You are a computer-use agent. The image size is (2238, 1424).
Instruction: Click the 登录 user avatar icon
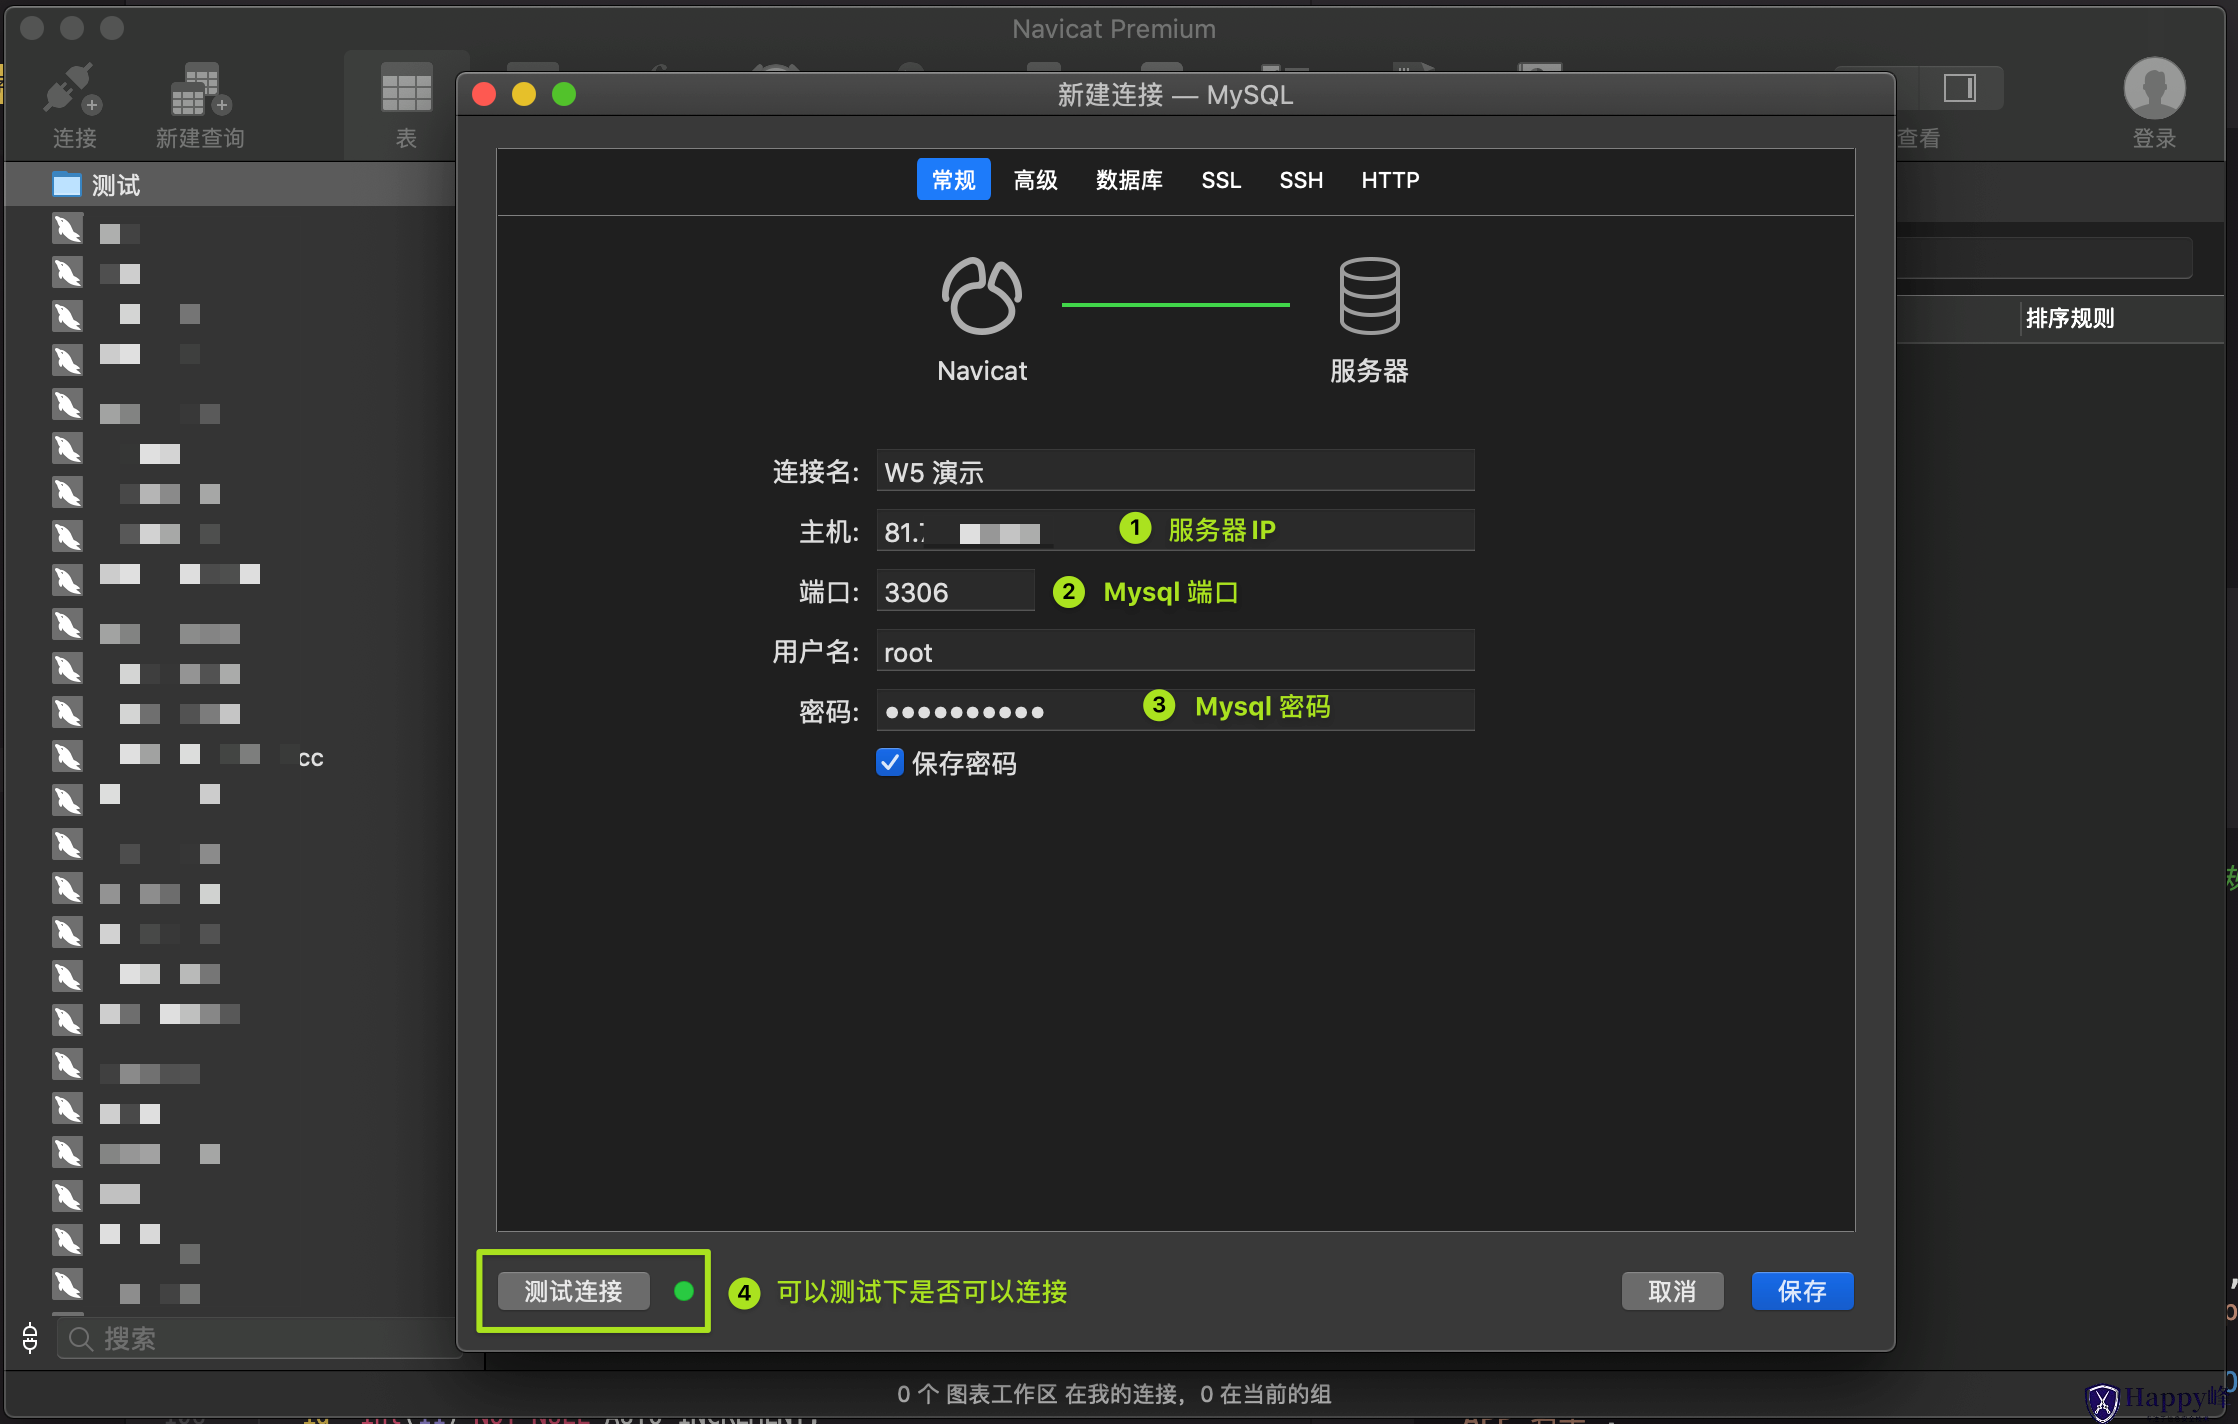(x=2154, y=88)
